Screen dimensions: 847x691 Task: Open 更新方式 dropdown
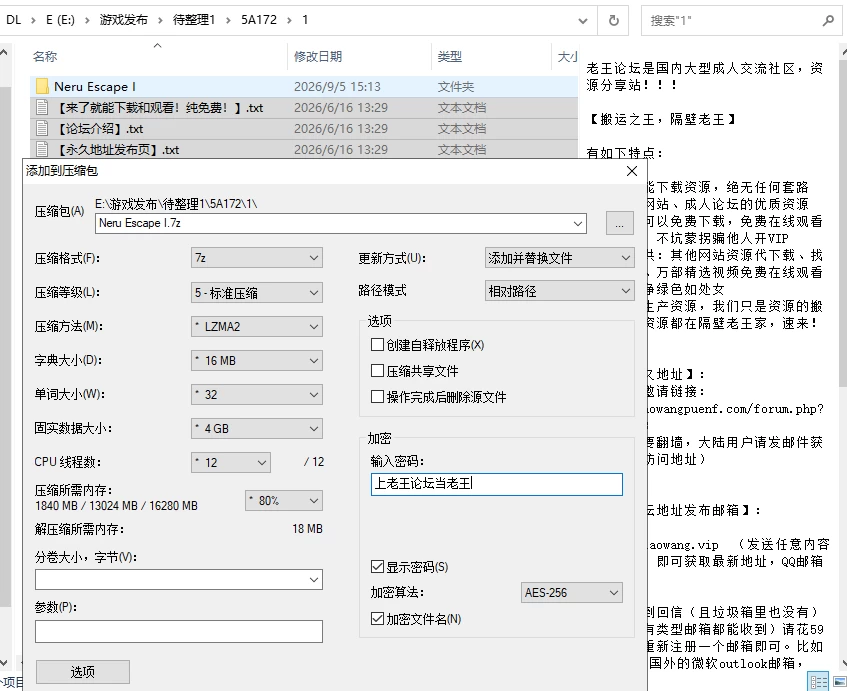[560, 258]
